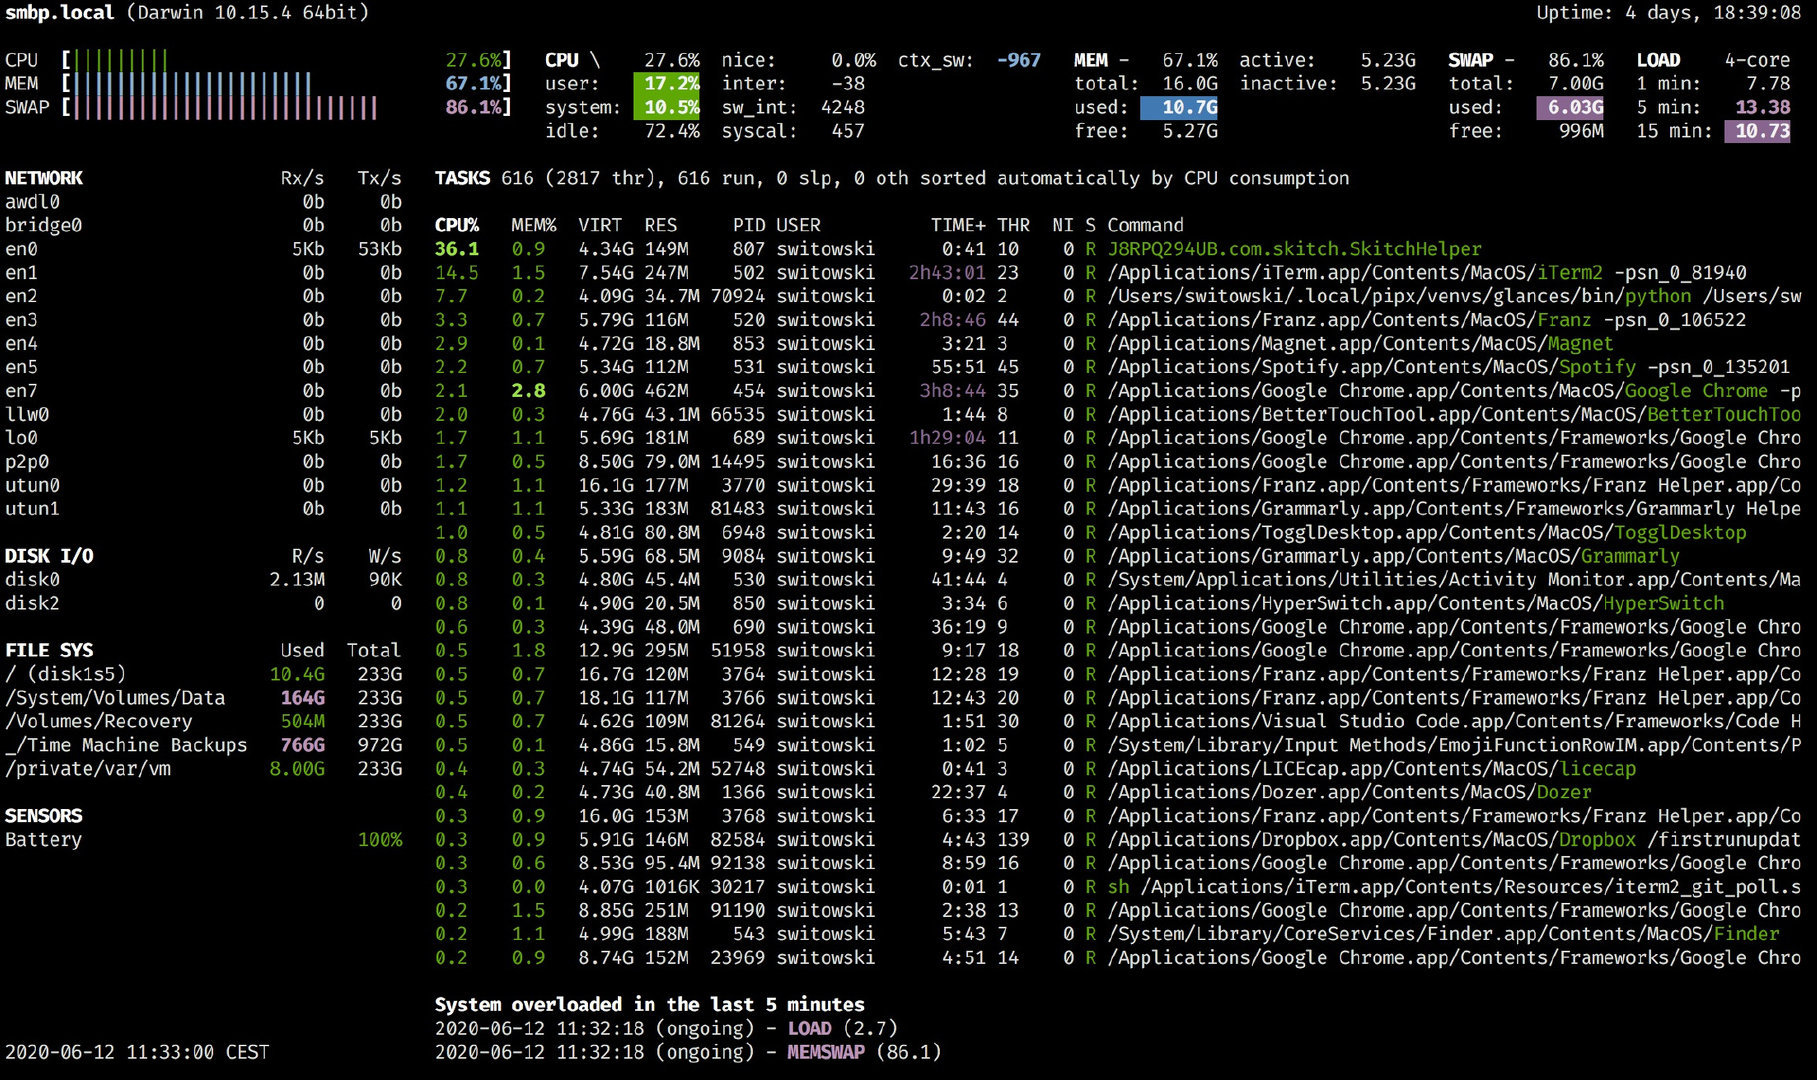Click the NETWORK section heading
The height and width of the screenshot is (1080, 1817).
click(44, 178)
